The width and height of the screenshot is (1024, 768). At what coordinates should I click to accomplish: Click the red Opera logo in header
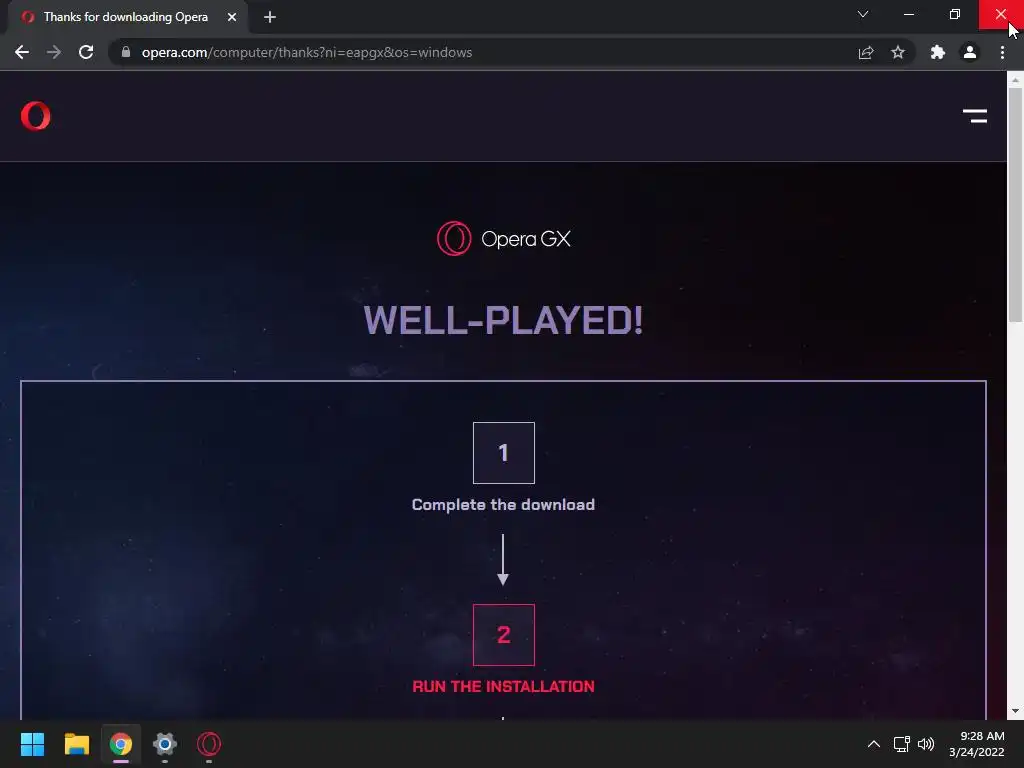(35, 116)
